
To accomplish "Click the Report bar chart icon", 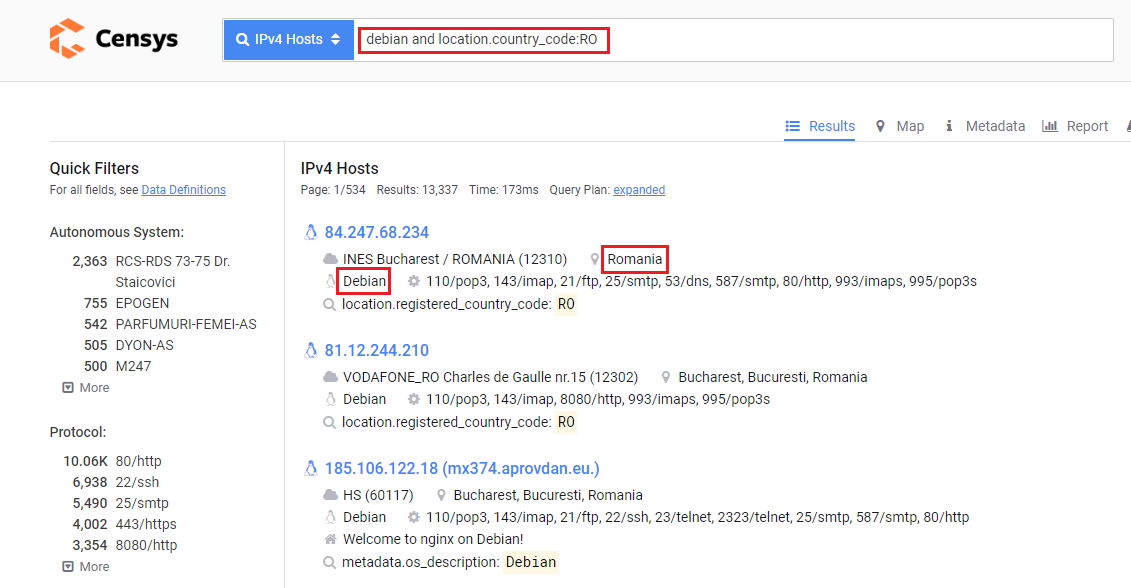I will coord(1049,126).
